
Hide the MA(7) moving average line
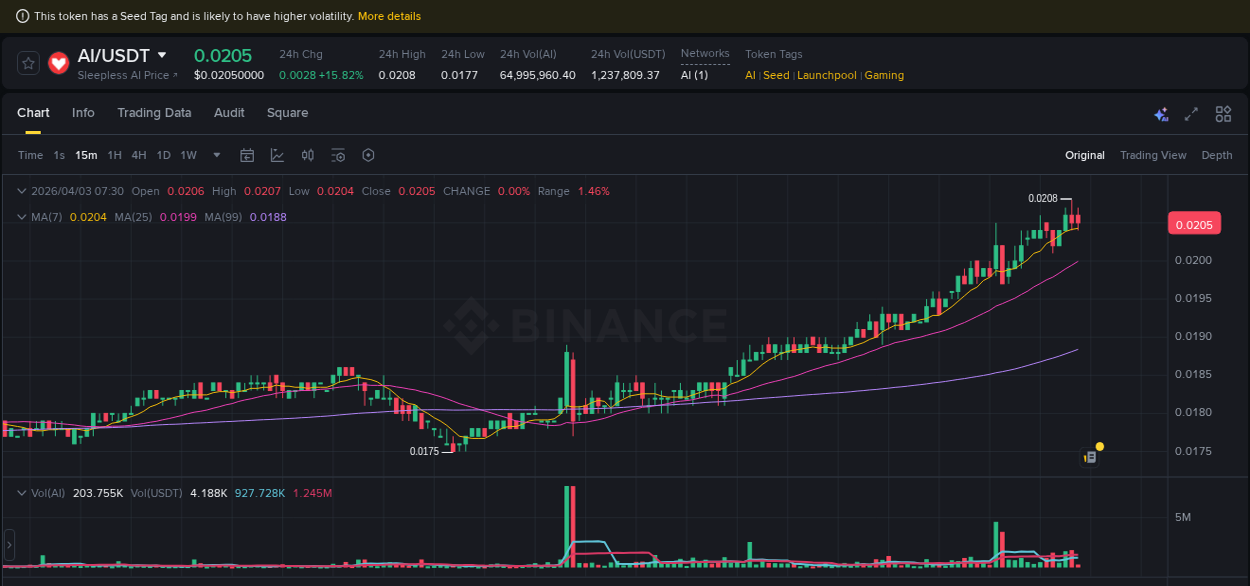pos(45,216)
